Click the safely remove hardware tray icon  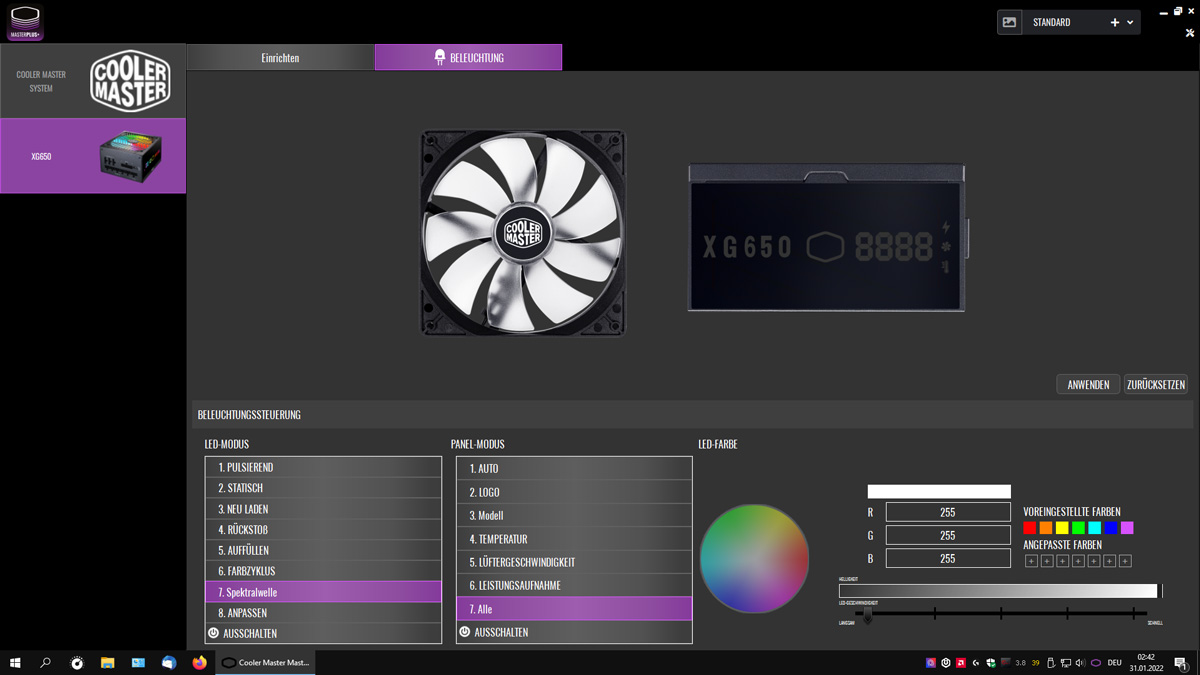(1051, 663)
